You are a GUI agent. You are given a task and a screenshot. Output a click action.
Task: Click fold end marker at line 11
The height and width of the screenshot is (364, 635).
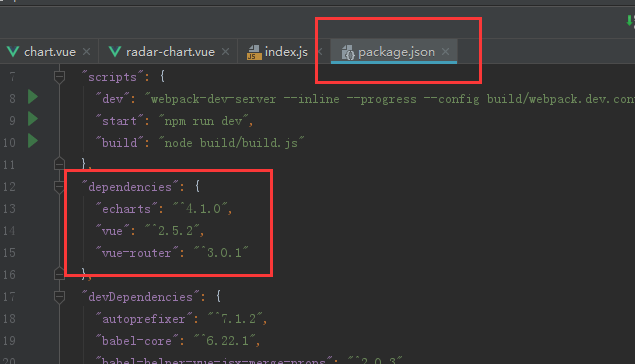(x=59, y=164)
